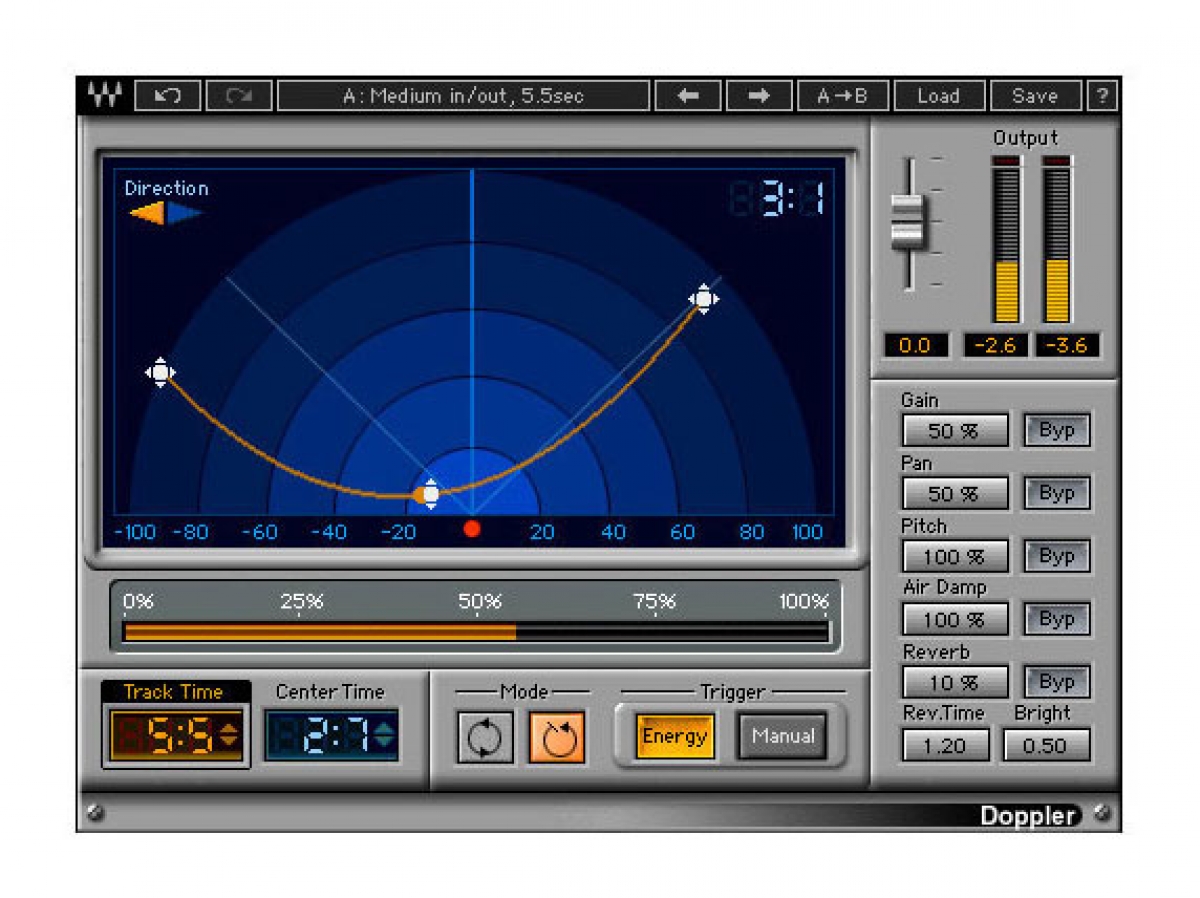Edit the Air Damp 100 % value
The image size is (1200, 898).
(955, 620)
